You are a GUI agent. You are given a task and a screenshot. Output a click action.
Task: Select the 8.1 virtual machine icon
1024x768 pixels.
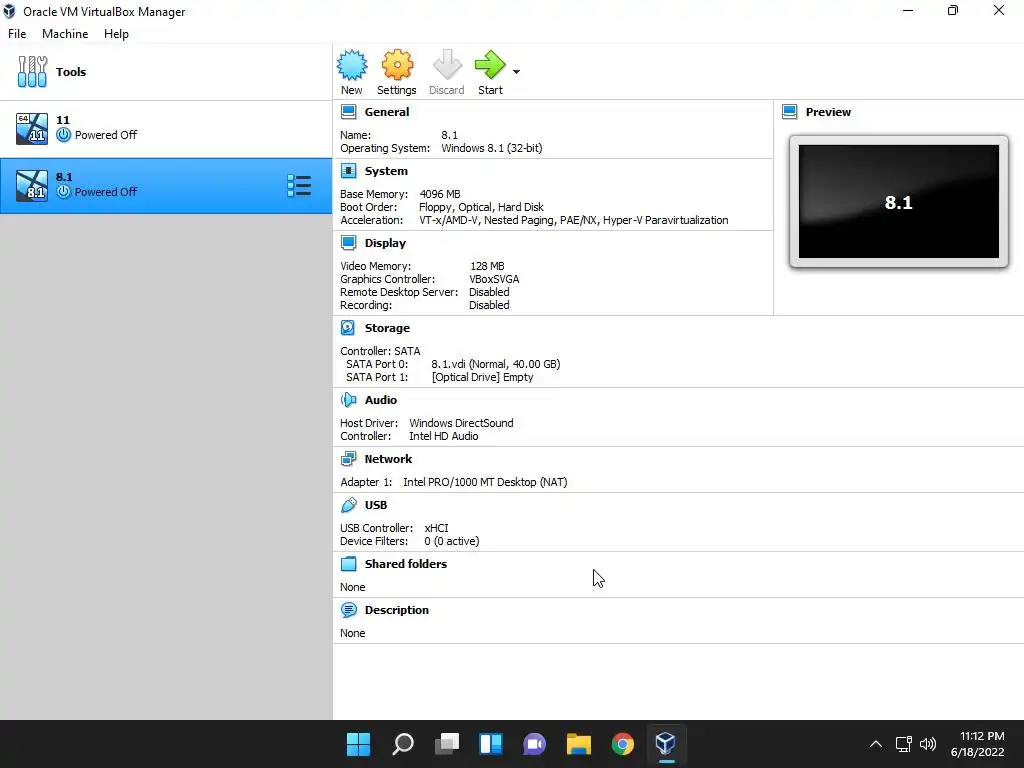32,185
